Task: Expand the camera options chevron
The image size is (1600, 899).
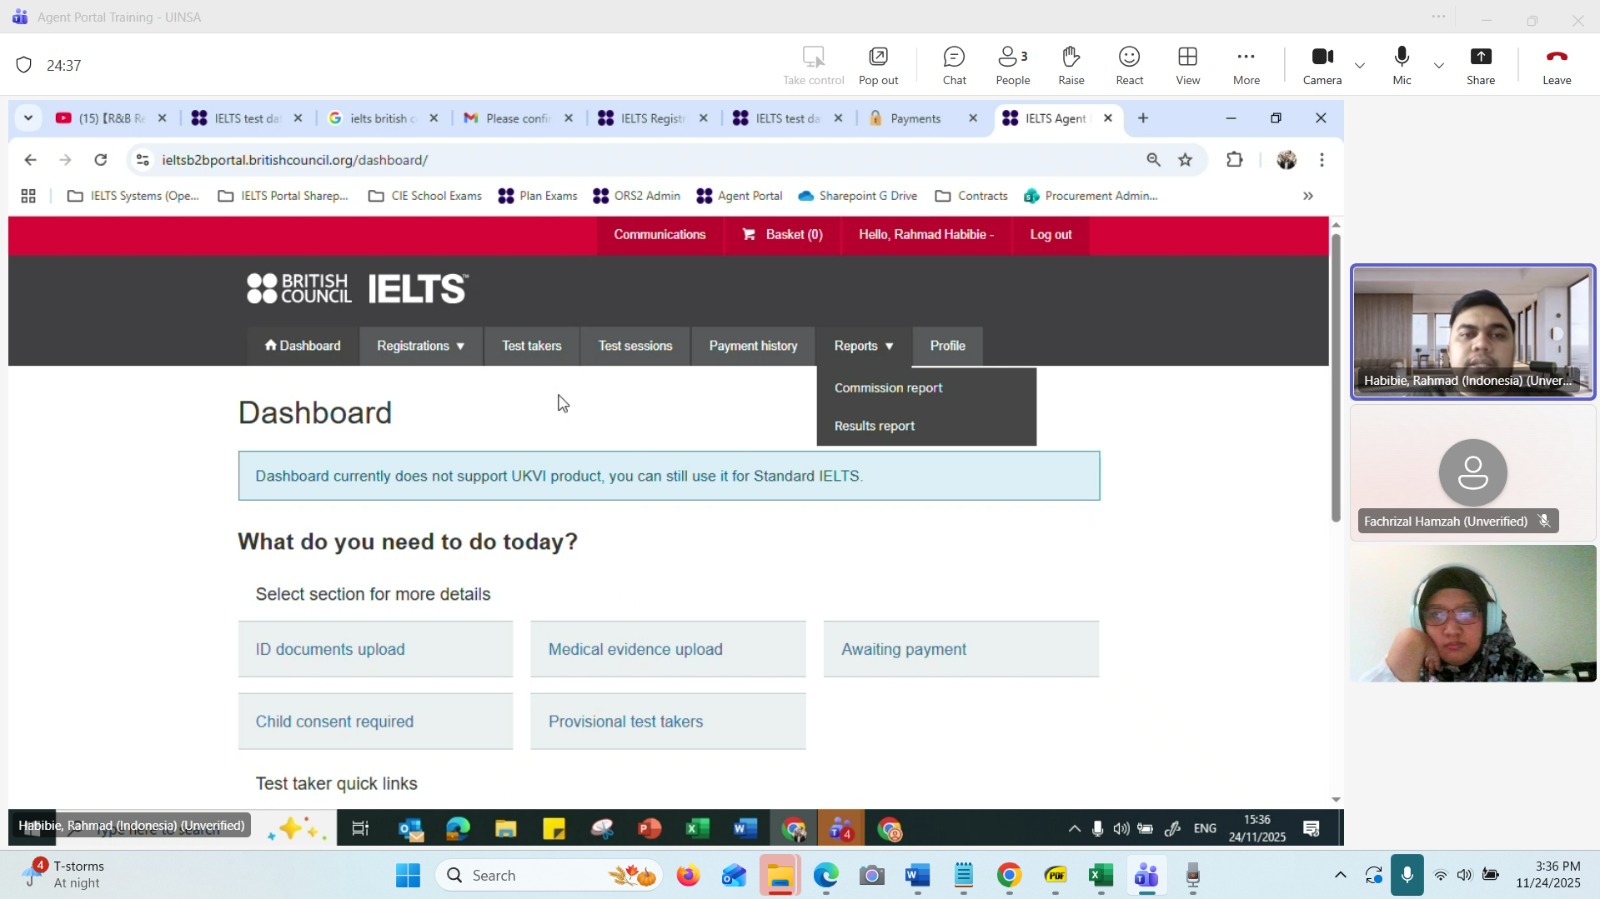Action: pos(1360,66)
